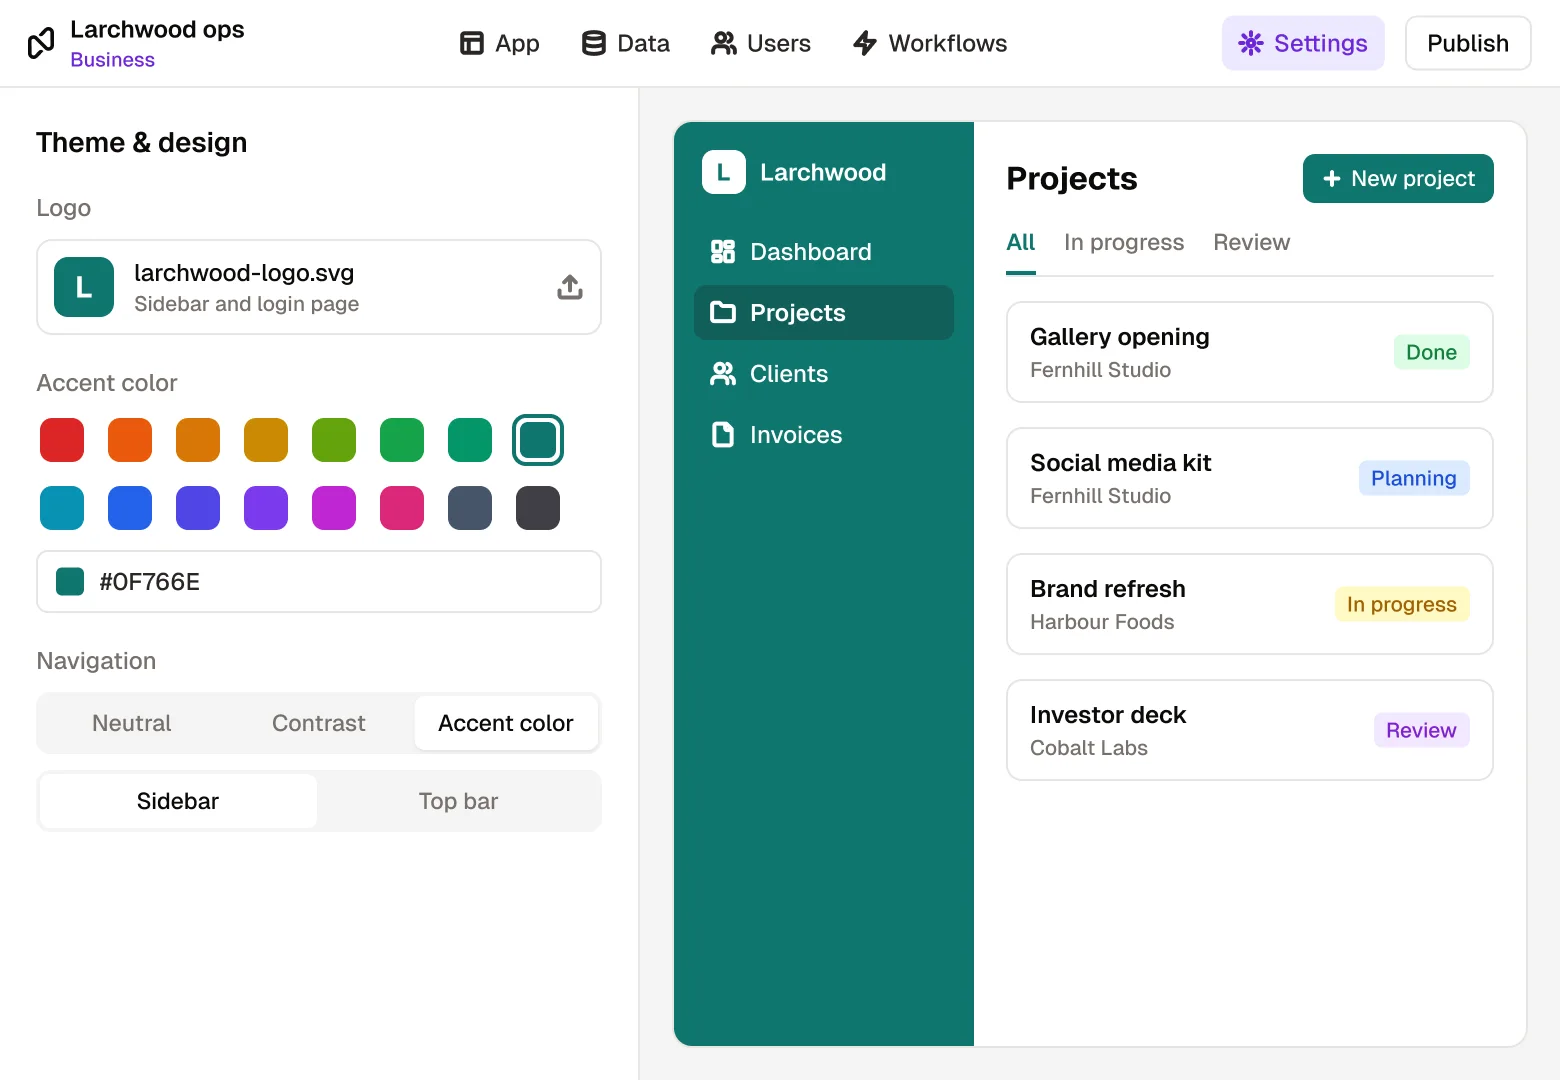This screenshot has width=1560, height=1080.
Task: Pick the selected teal accent swatch
Action: [x=538, y=440]
